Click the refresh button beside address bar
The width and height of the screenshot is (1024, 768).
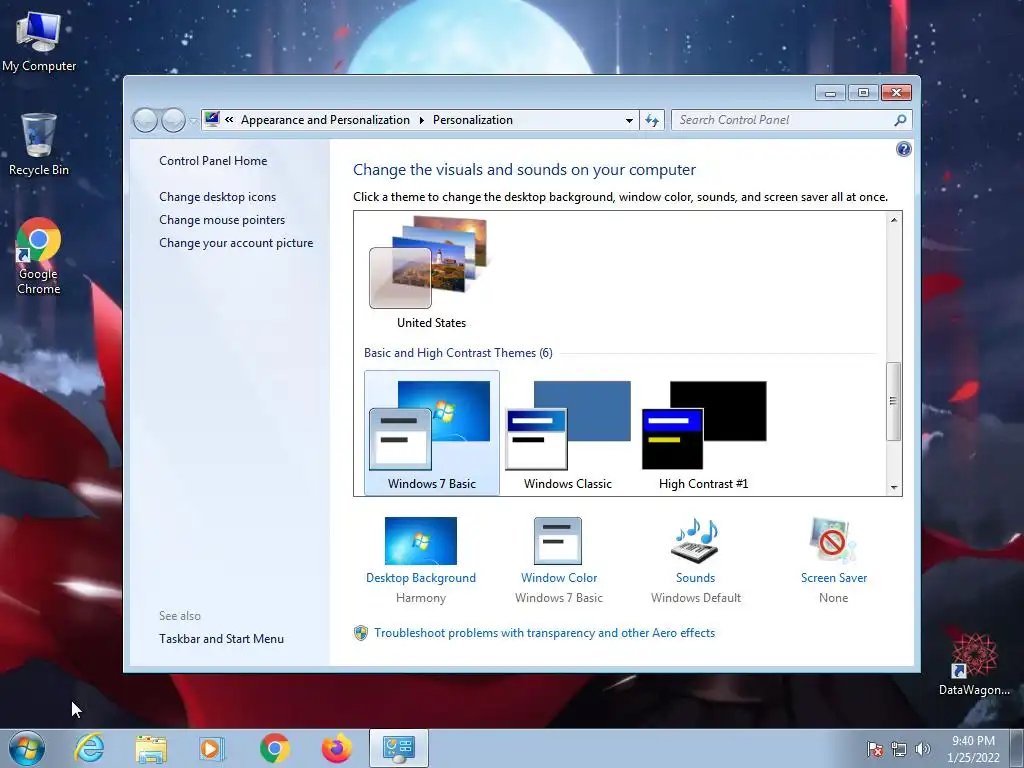pos(652,120)
